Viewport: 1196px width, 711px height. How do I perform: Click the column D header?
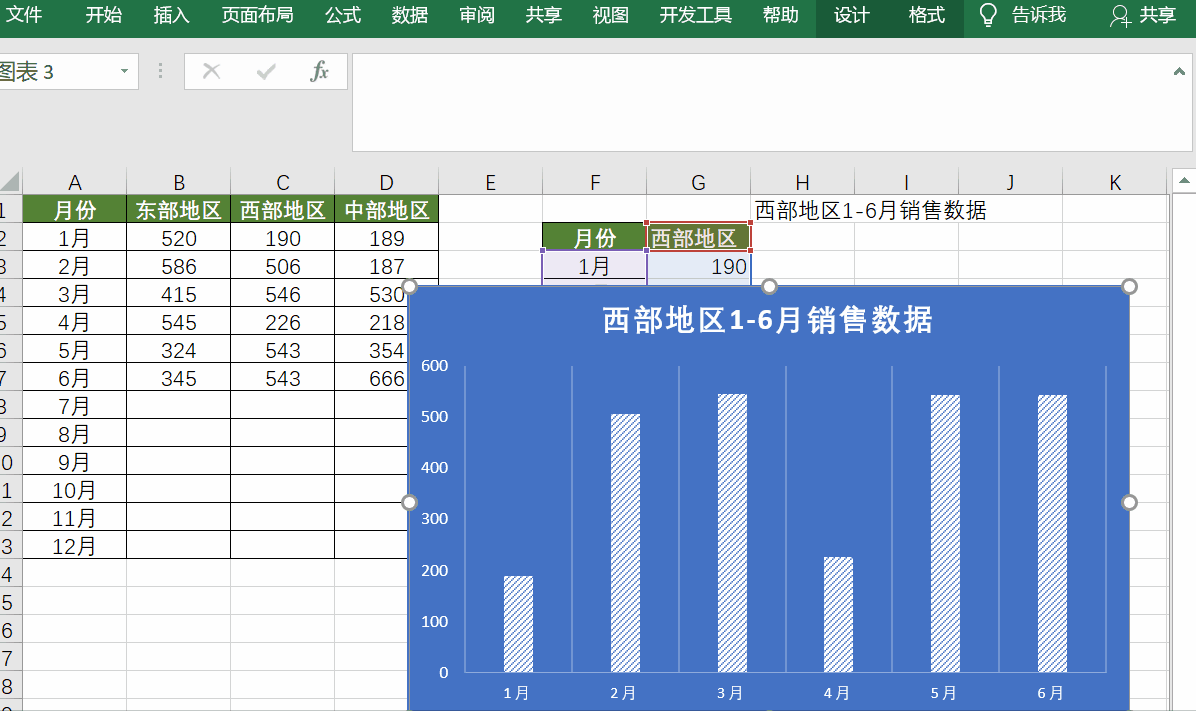tap(386, 181)
